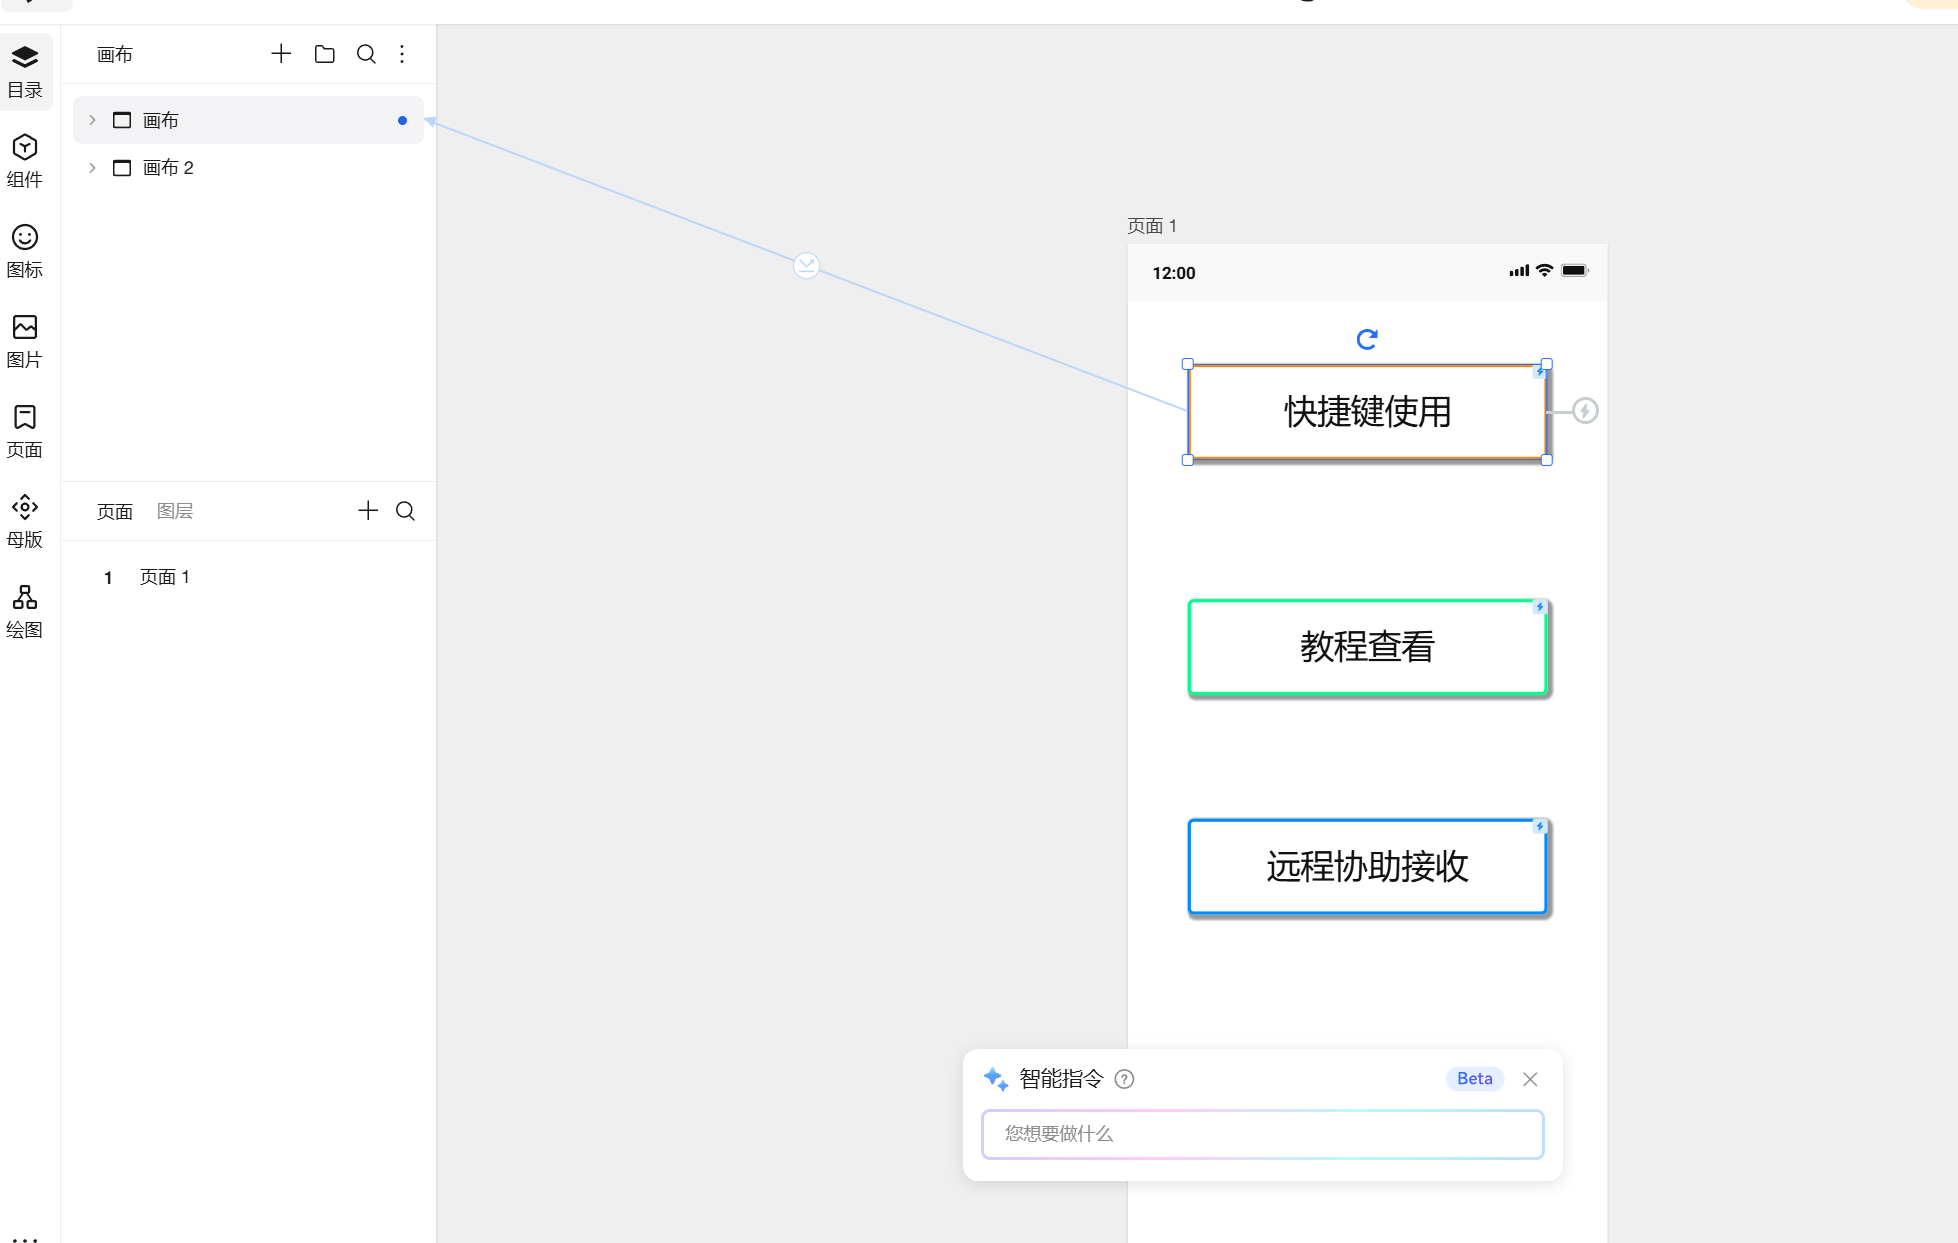Switch to the 页面 pages tab
This screenshot has width=1958, height=1243.
pyautogui.click(x=115, y=511)
